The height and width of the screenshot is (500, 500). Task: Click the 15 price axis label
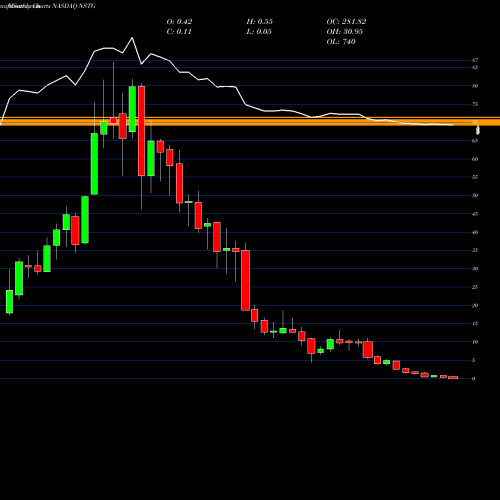(x=475, y=324)
